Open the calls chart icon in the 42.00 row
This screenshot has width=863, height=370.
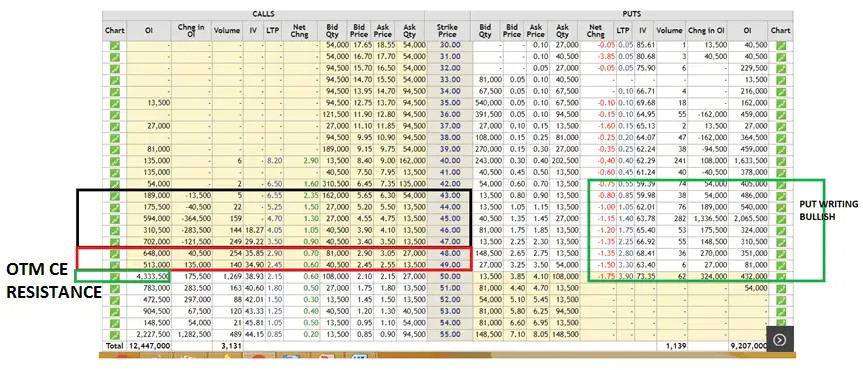[x=114, y=184]
